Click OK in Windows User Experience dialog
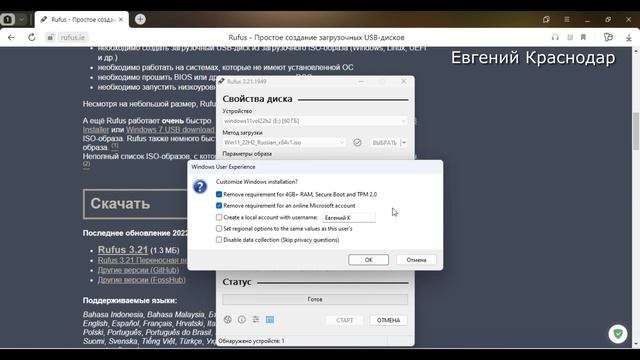Viewport: 640px width, 360px height. [x=368, y=260]
